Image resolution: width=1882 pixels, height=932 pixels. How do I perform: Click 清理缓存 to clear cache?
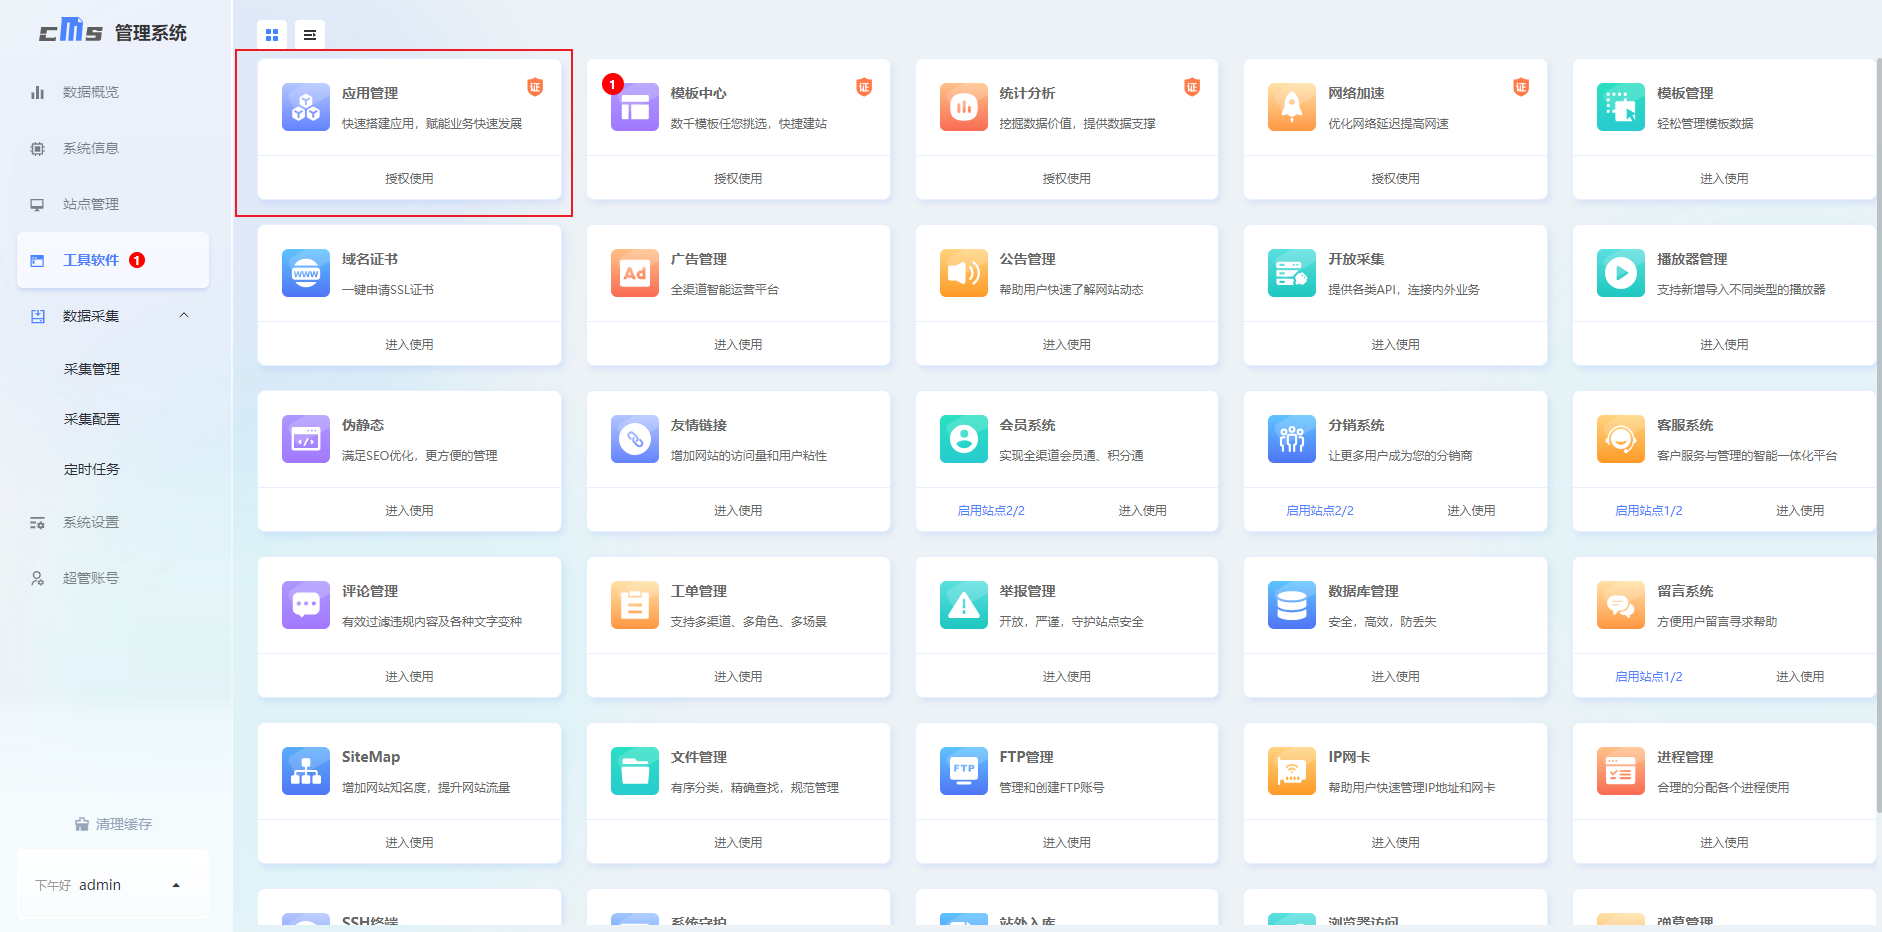point(113,824)
